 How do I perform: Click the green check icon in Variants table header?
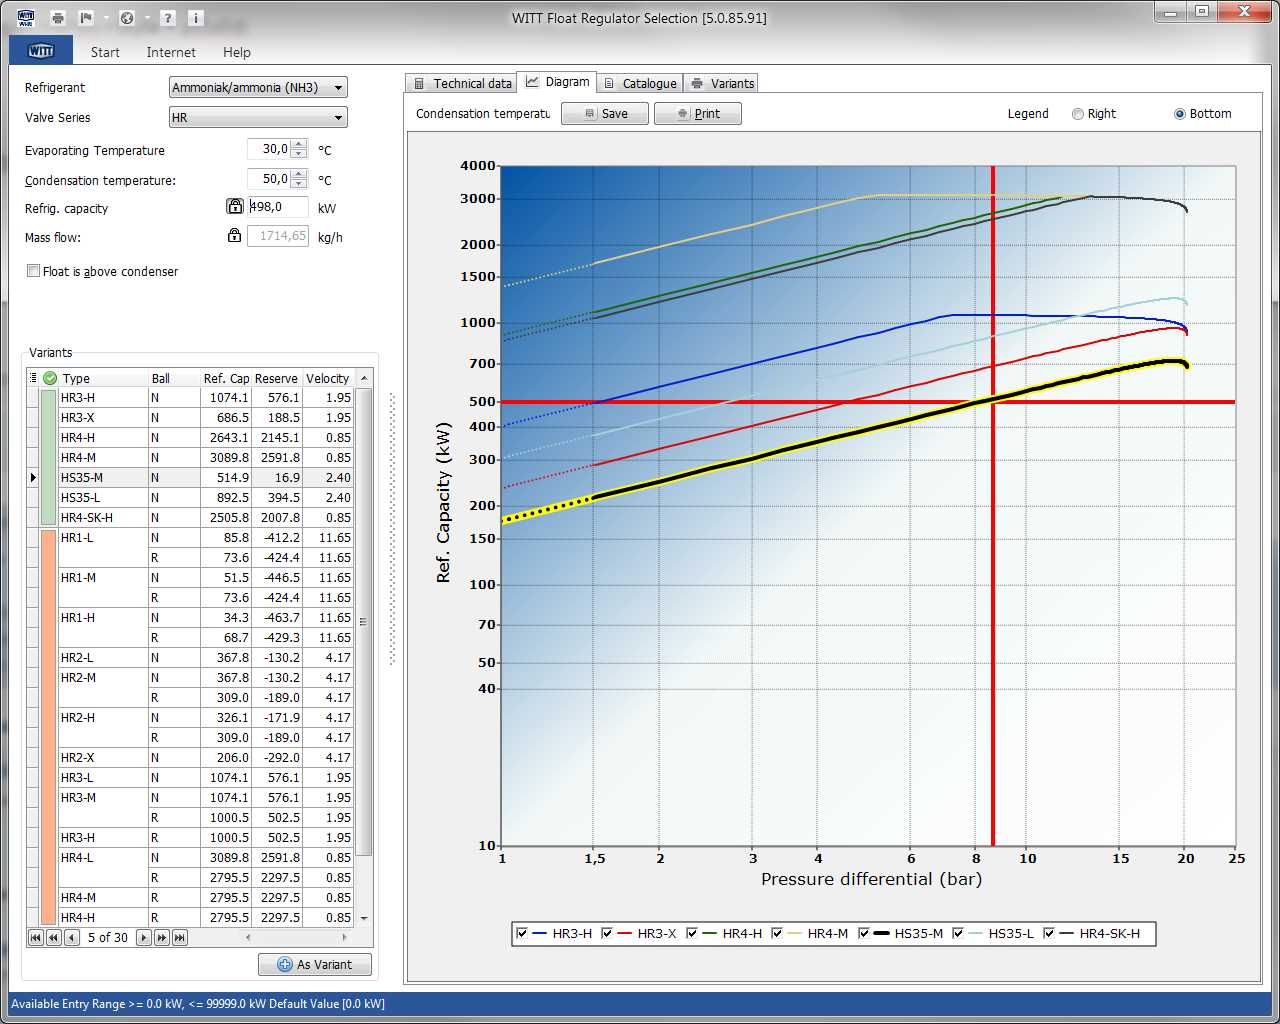(x=50, y=378)
